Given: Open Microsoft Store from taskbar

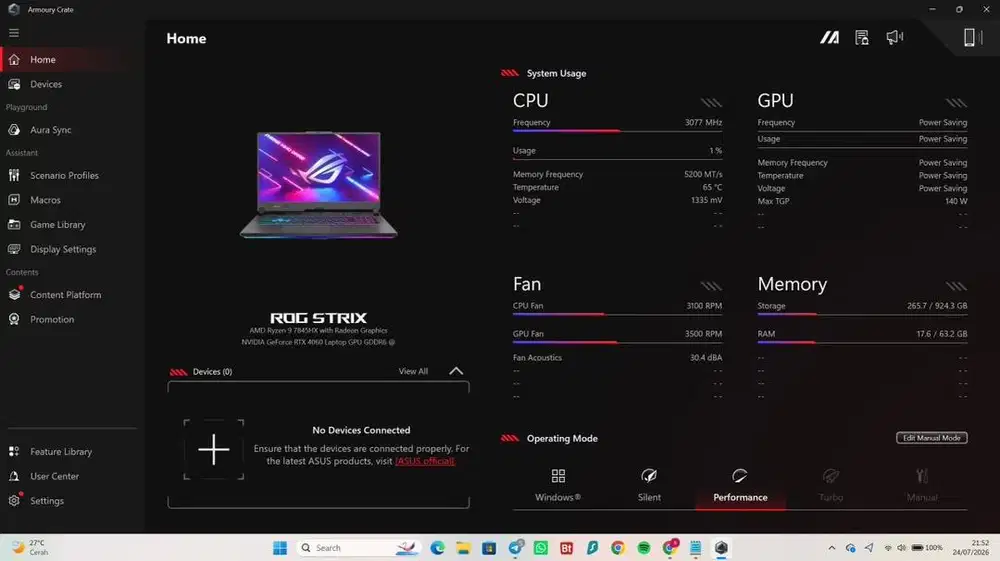Looking at the screenshot, I should point(489,548).
